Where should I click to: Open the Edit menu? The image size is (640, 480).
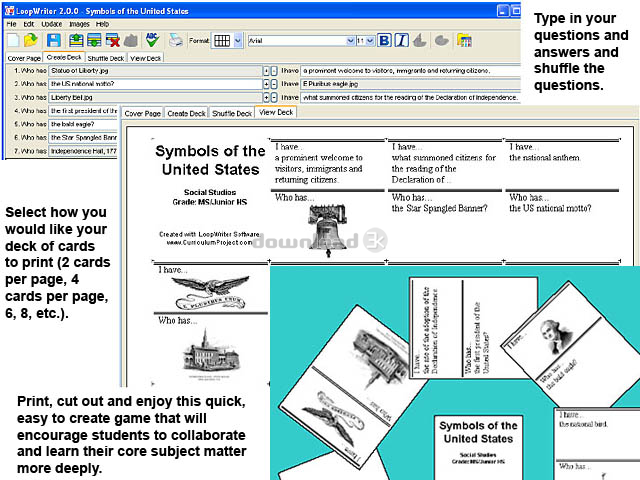[29, 24]
